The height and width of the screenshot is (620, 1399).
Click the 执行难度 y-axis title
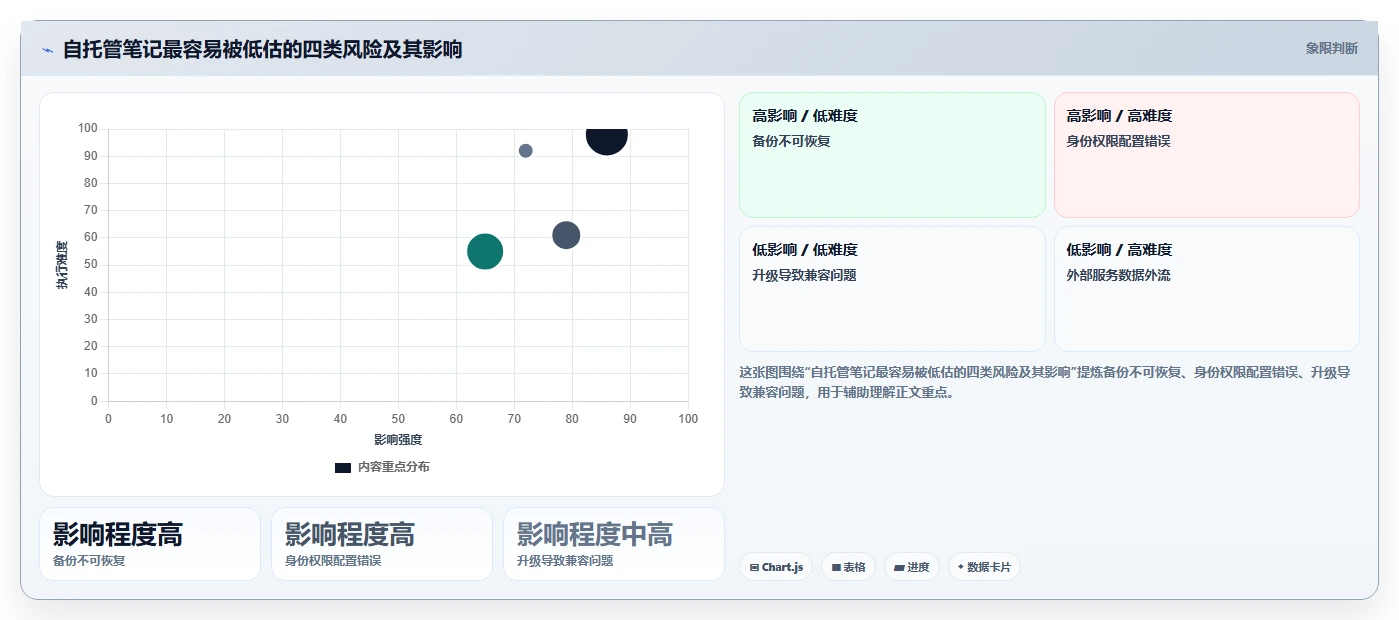point(62,265)
